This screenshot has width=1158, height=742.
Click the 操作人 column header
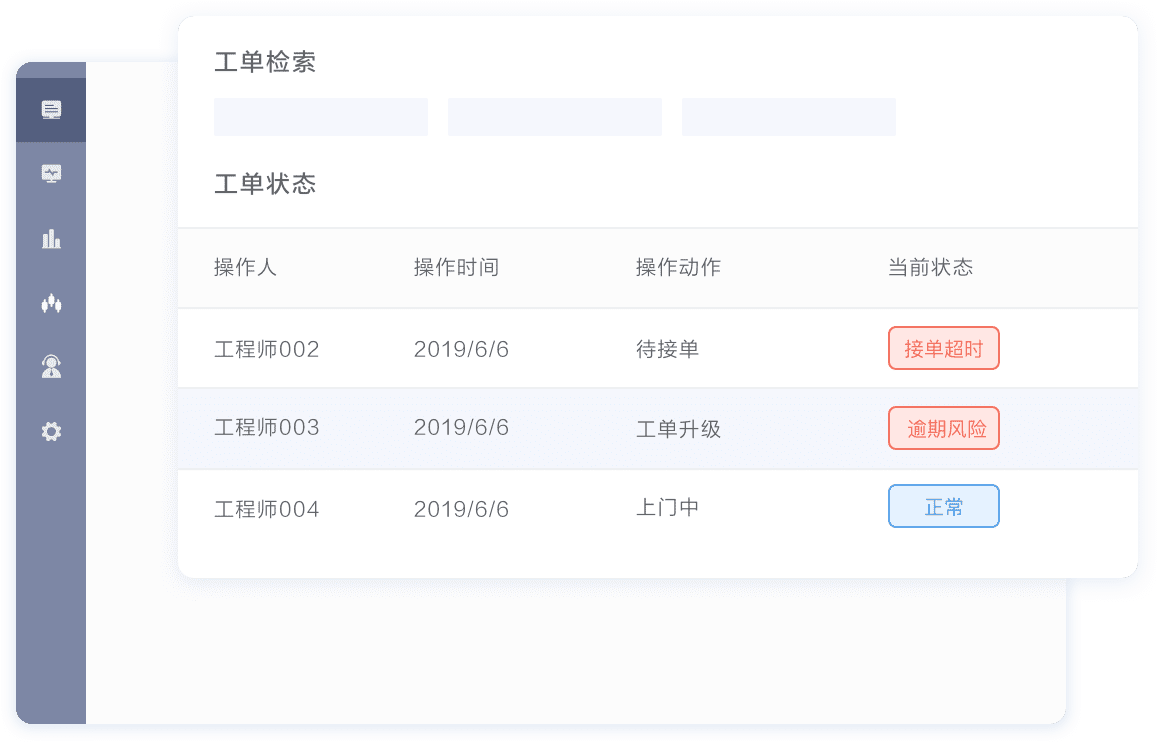(245, 267)
